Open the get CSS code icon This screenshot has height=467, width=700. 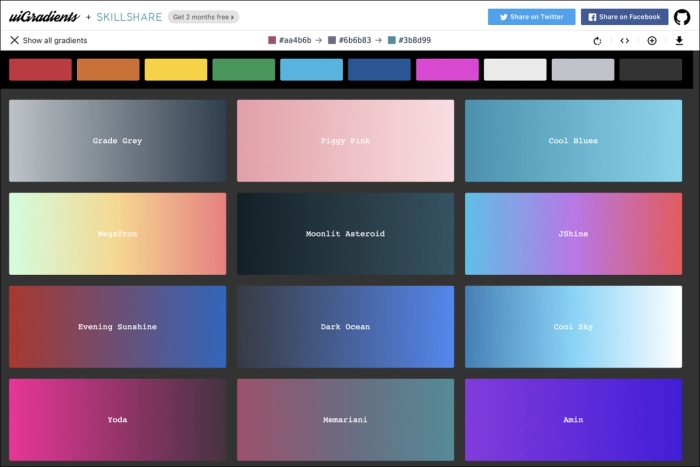625,41
